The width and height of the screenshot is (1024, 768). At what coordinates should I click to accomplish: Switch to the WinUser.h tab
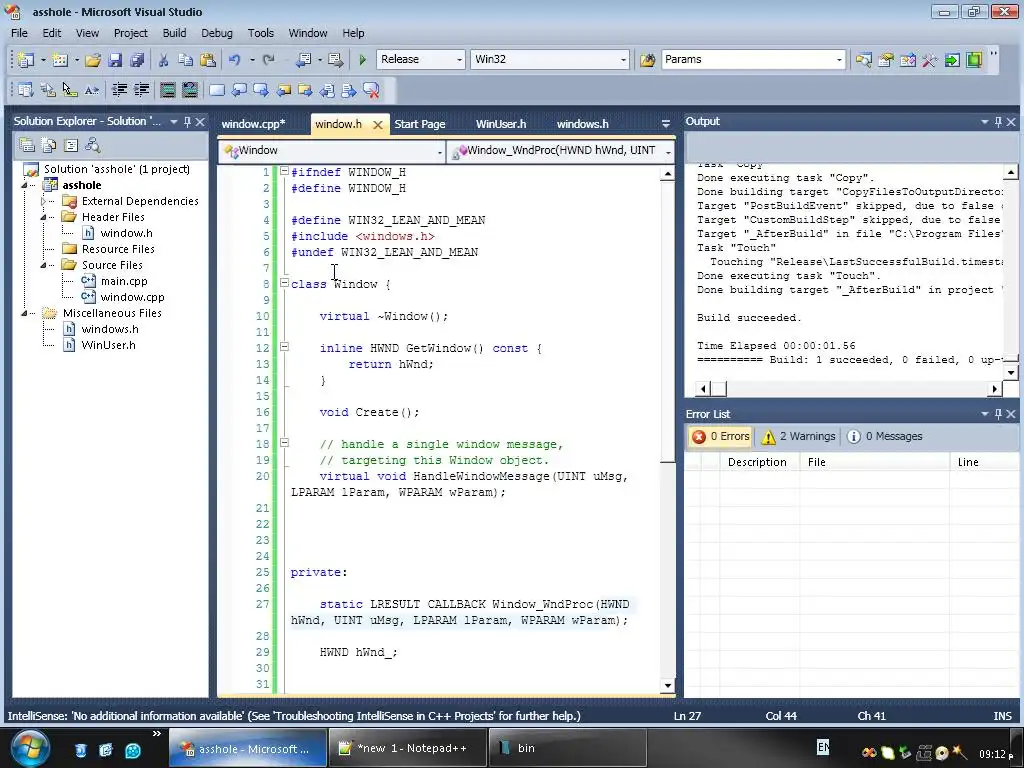click(501, 124)
